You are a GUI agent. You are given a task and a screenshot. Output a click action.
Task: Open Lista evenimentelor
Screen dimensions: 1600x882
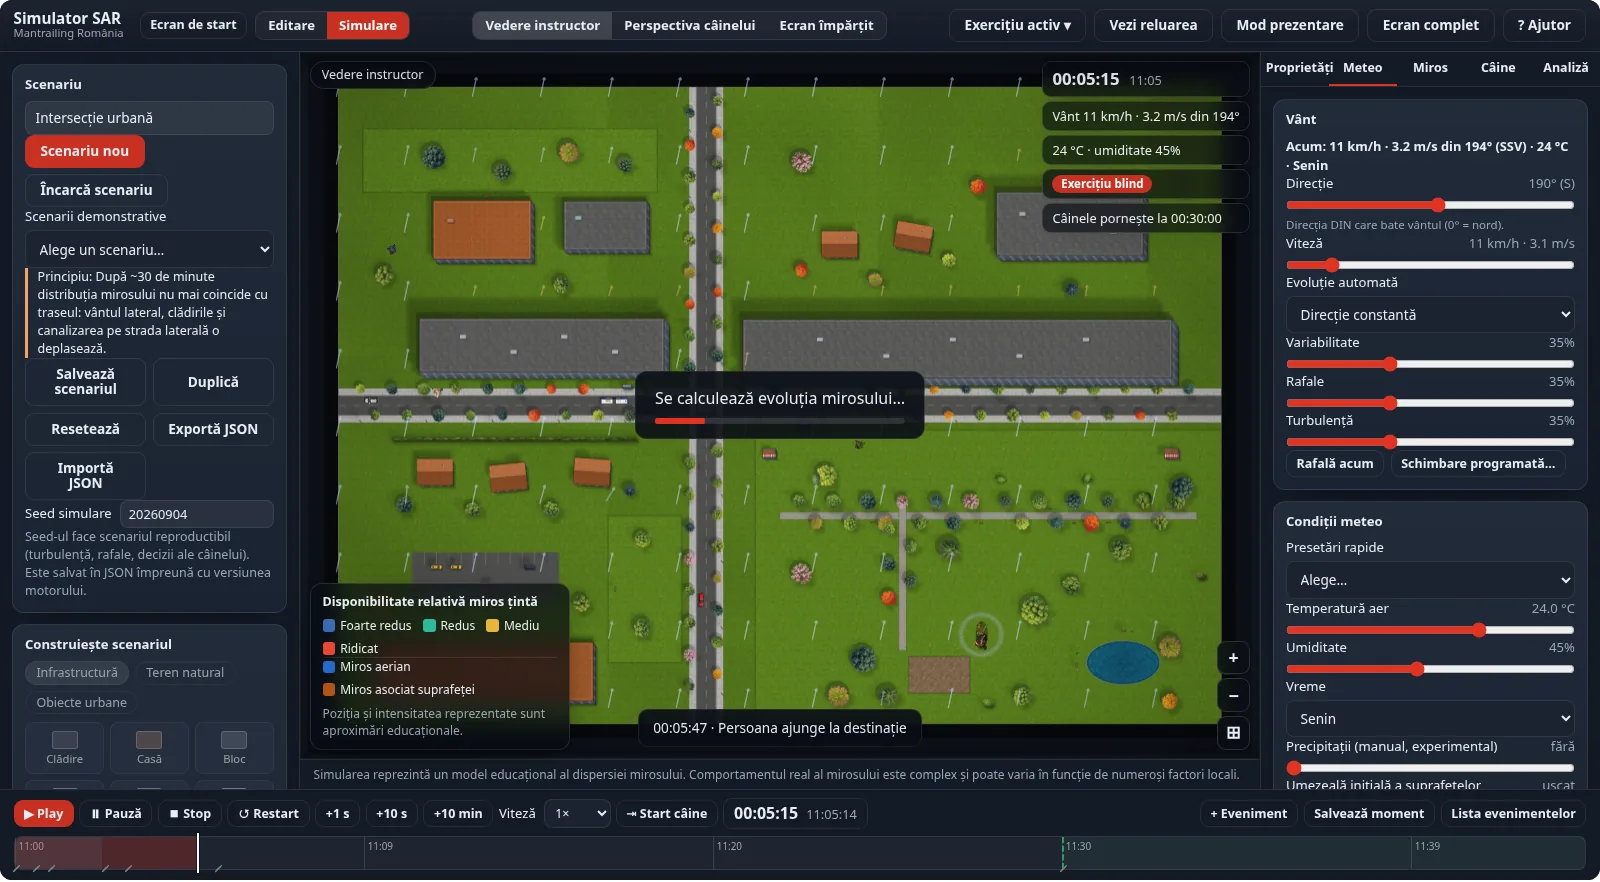tap(1512, 814)
